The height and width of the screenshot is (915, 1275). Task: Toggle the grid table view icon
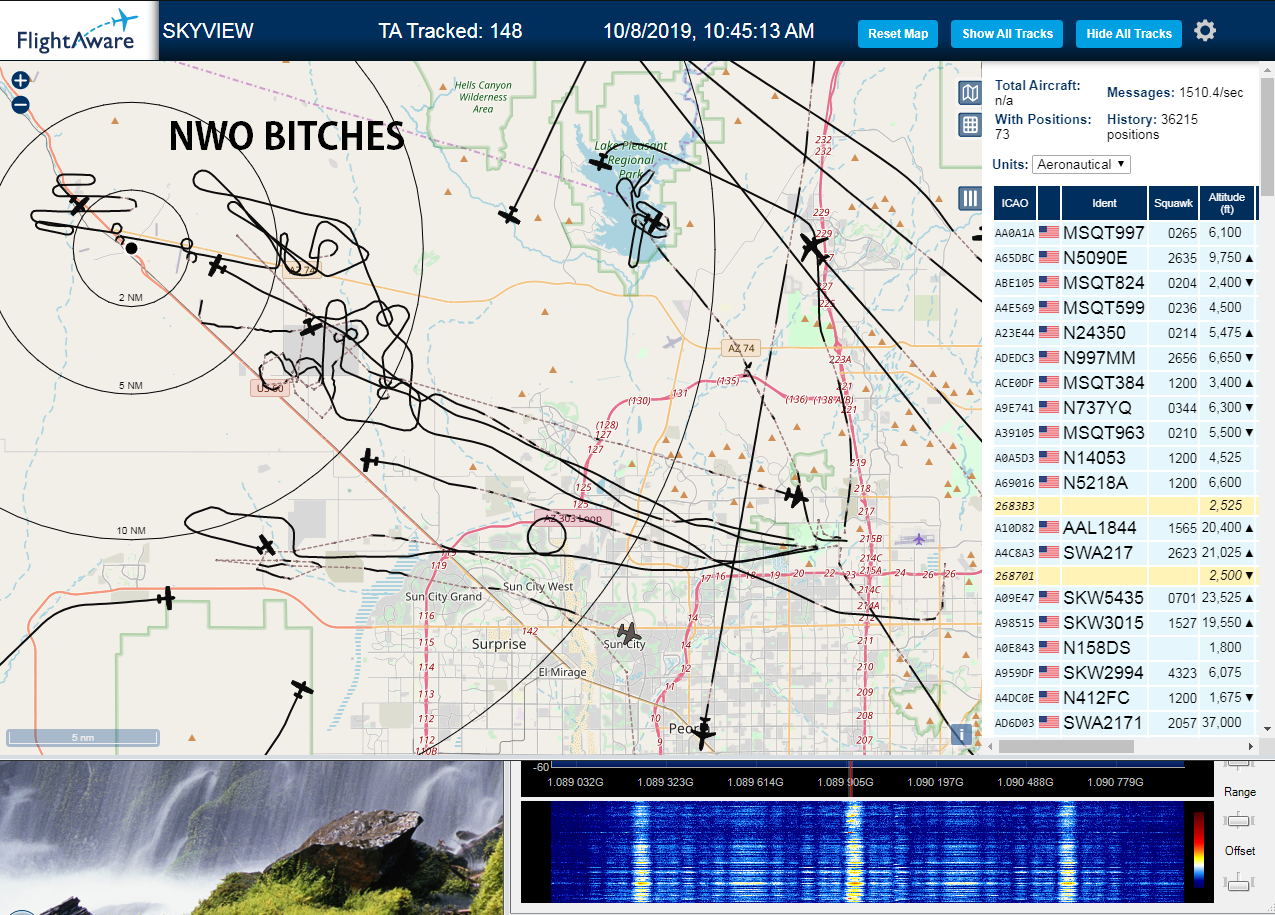coord(969,125)
